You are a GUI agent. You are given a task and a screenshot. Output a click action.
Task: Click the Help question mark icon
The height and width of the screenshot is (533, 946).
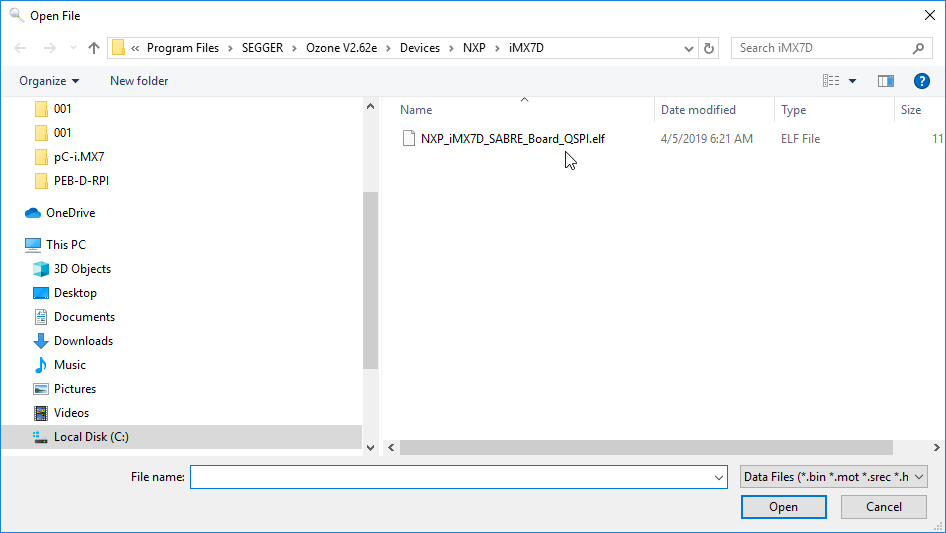pos(921,81)
